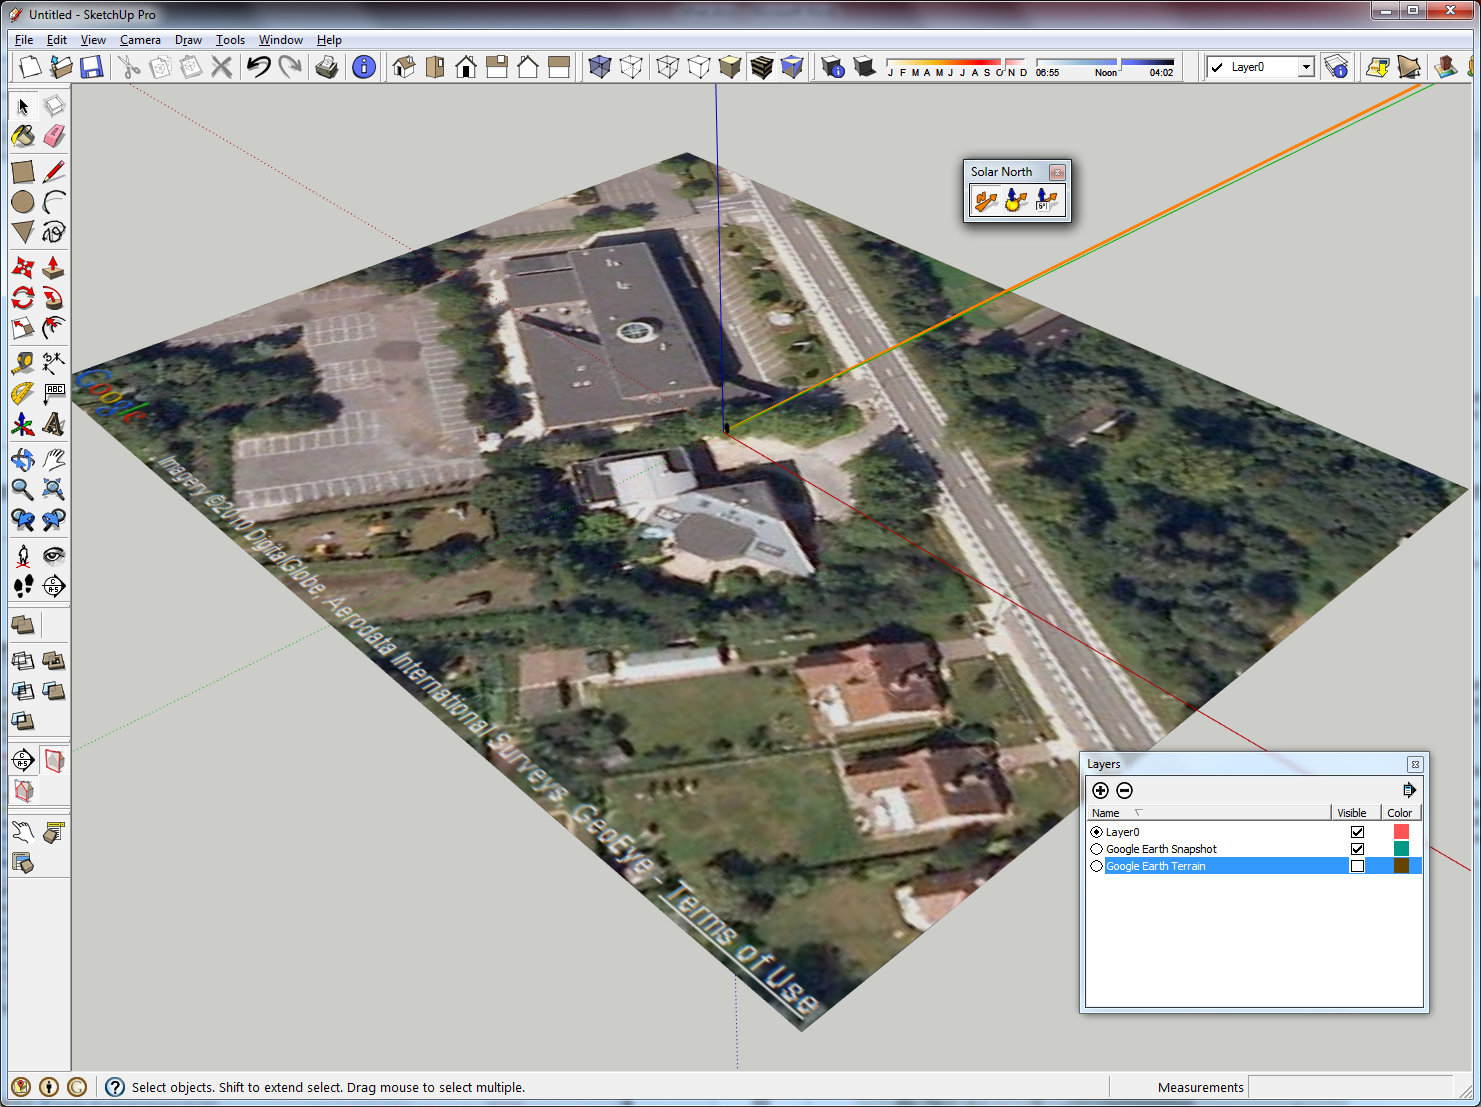1481x1107 pixels.
Task: Select the Follow Me tool
Action: pyautogui.click(x=54, y=298)
